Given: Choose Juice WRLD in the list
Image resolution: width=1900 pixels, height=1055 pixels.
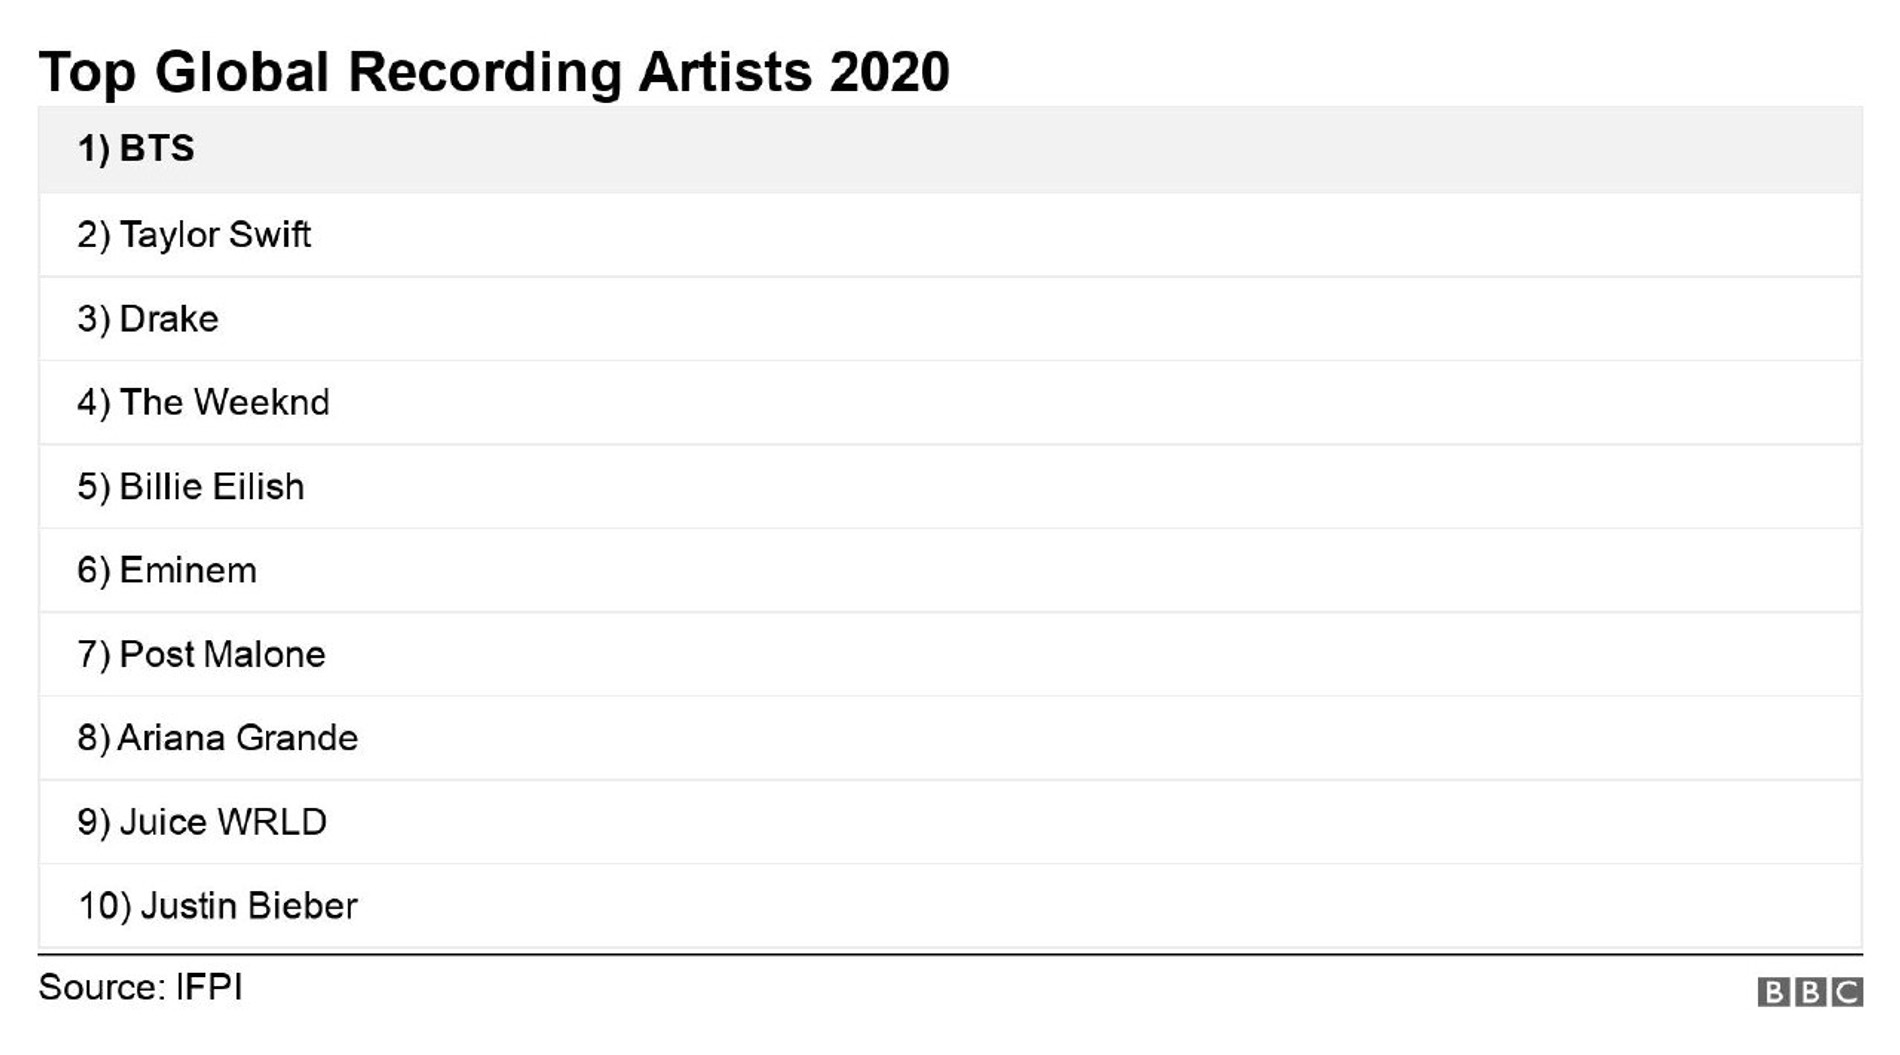Looking at the screenshot, I should [223, 822].
